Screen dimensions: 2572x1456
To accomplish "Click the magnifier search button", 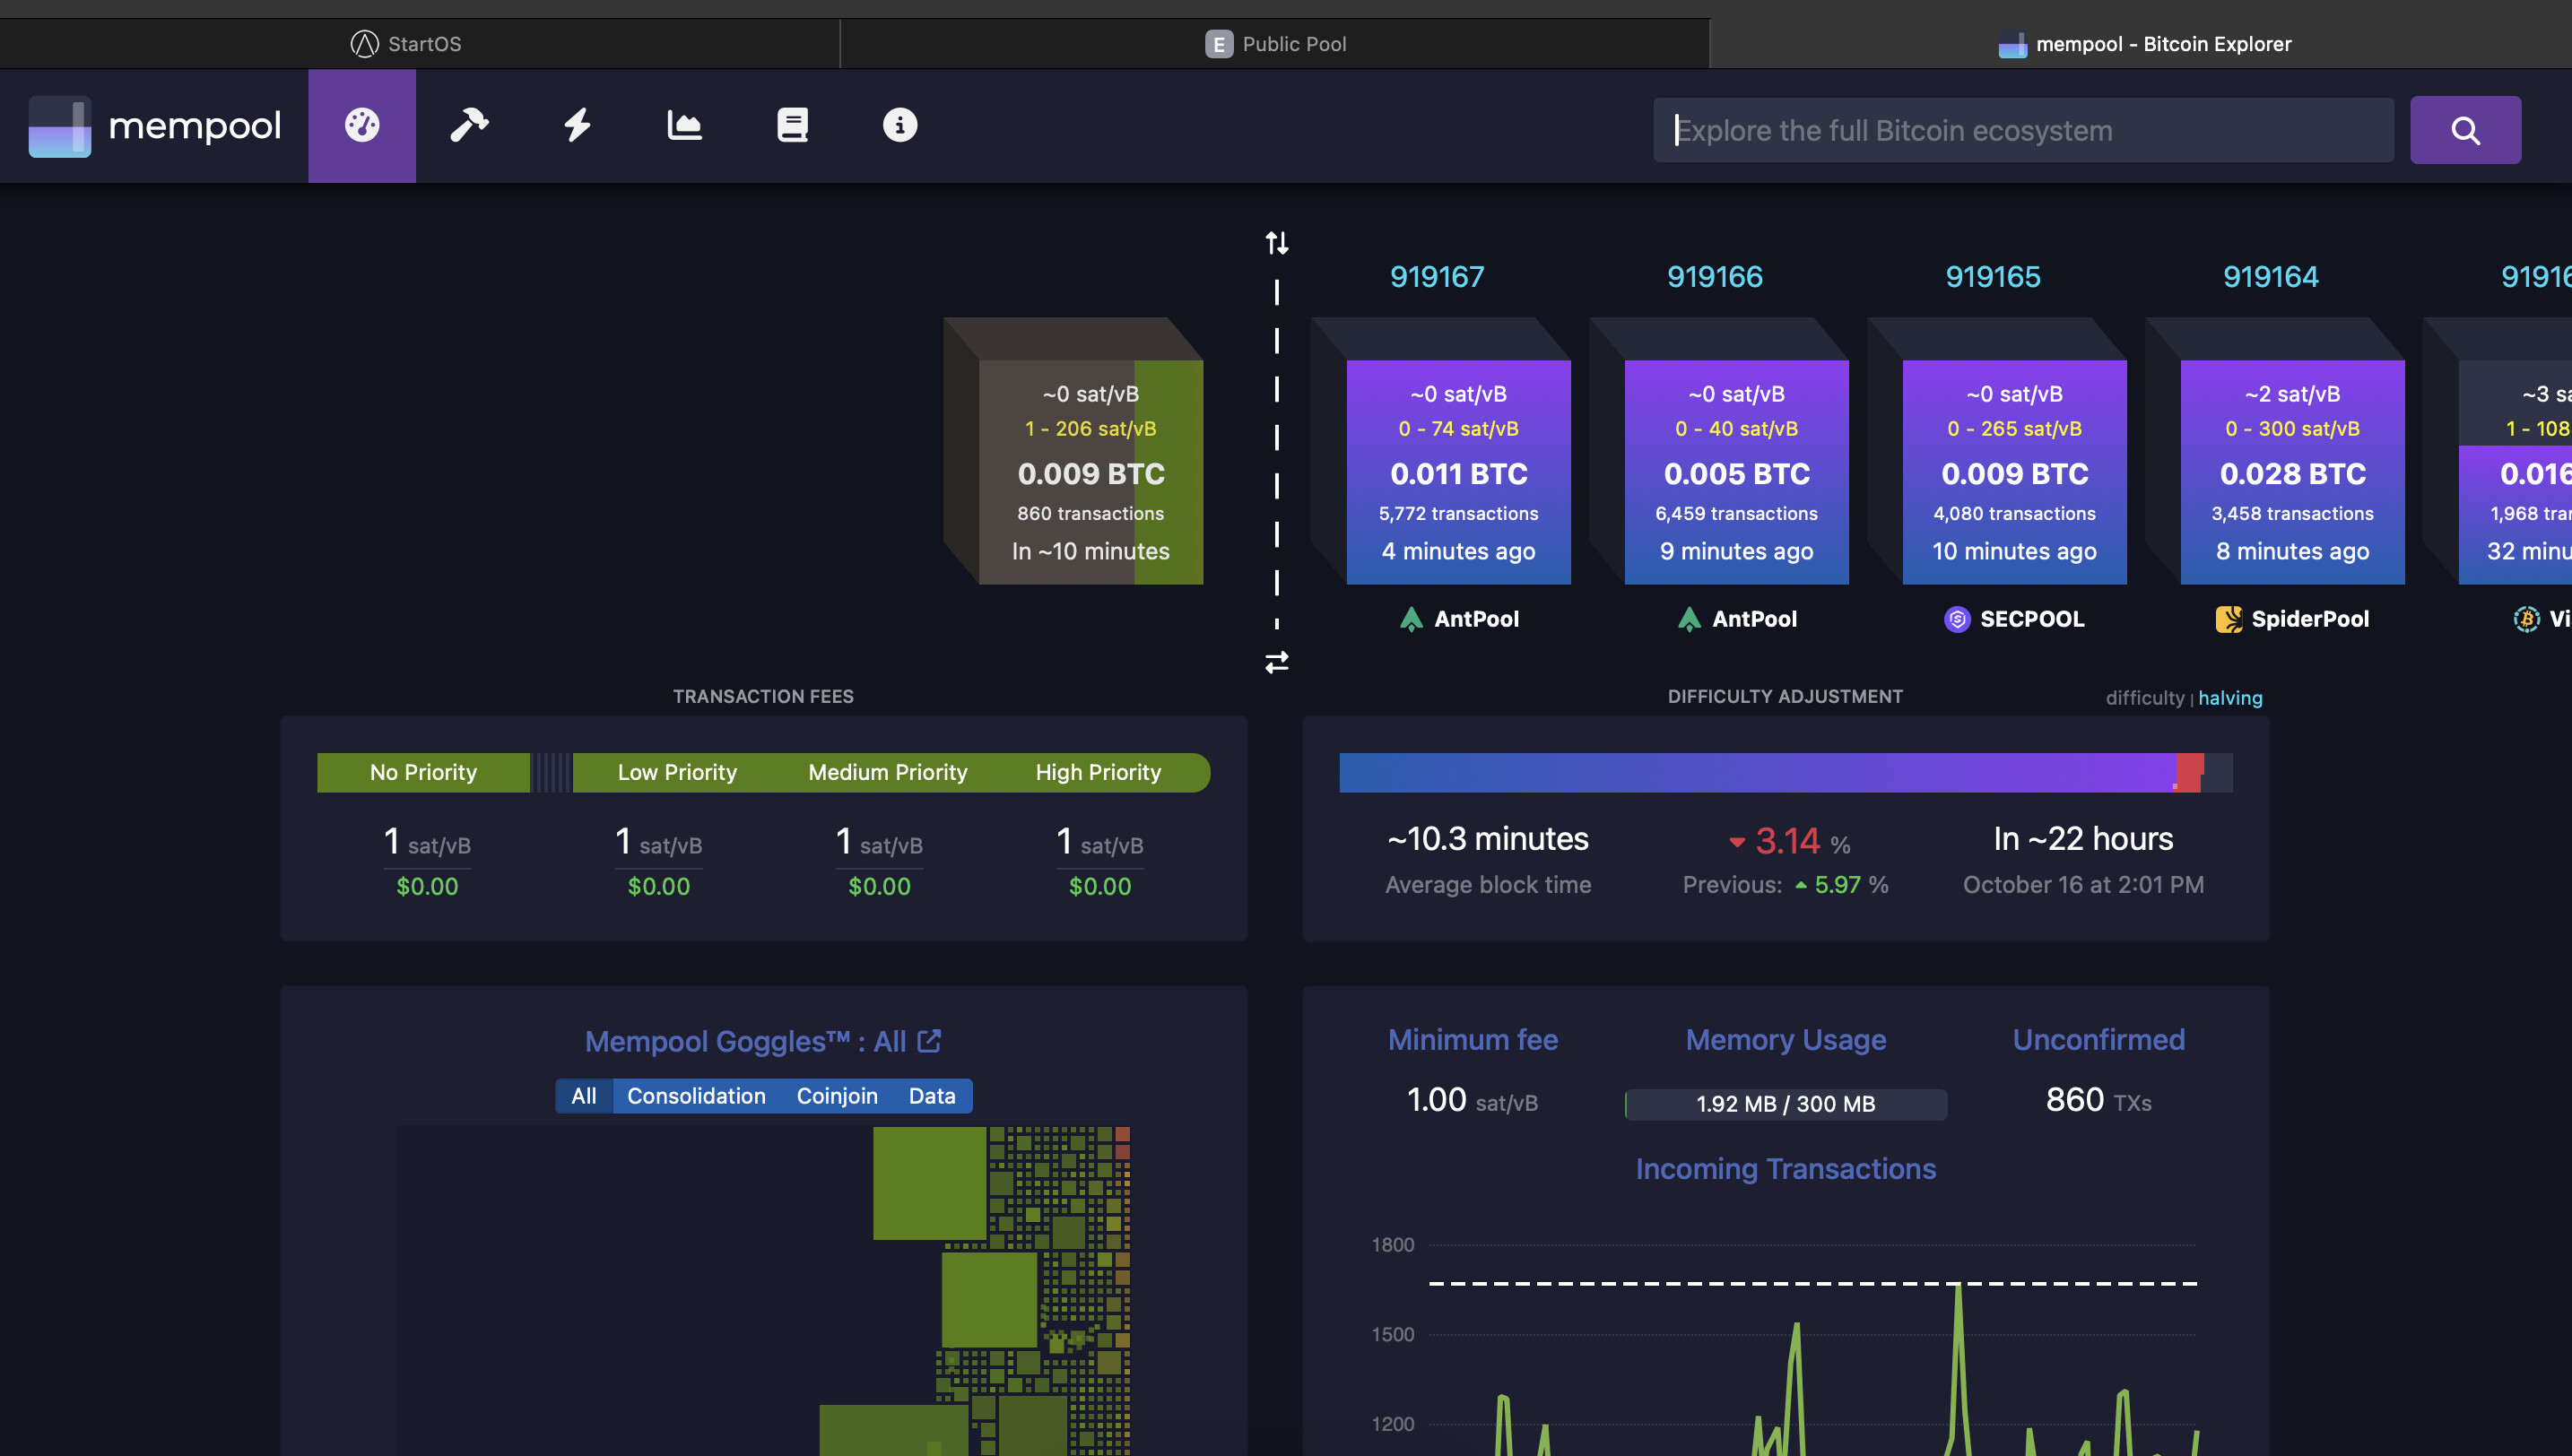I will [x=2464, y=130].
